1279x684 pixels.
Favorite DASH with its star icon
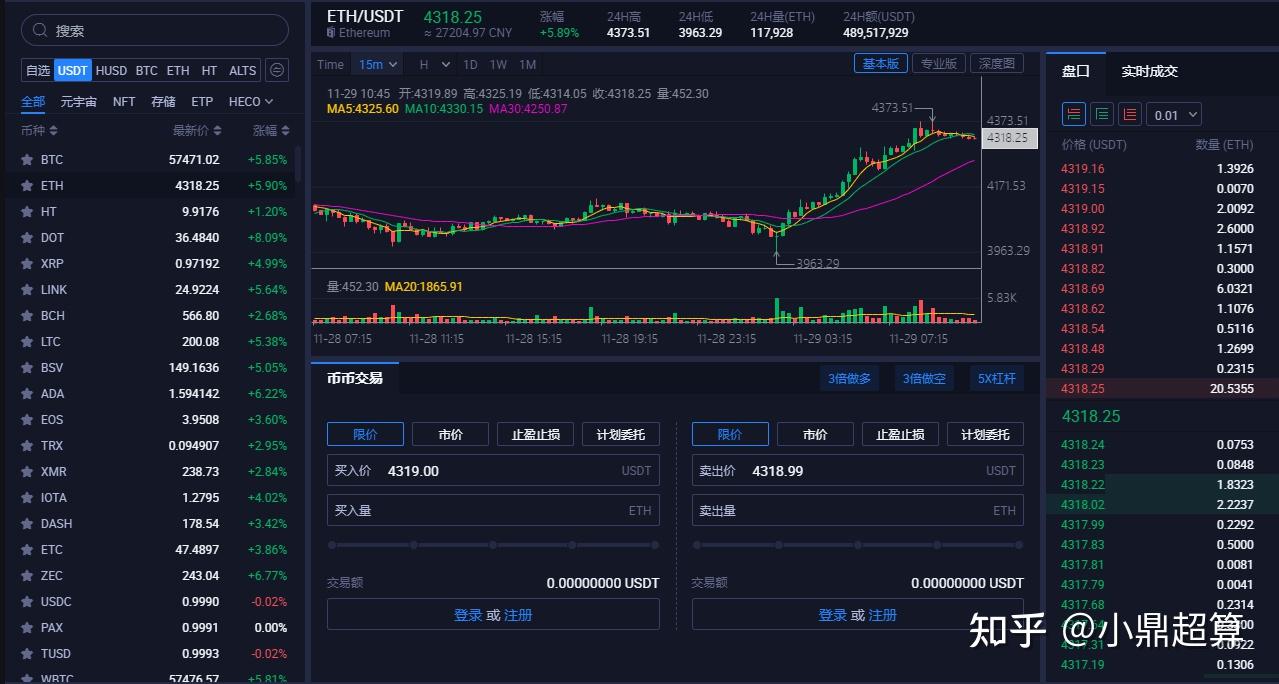26,523
